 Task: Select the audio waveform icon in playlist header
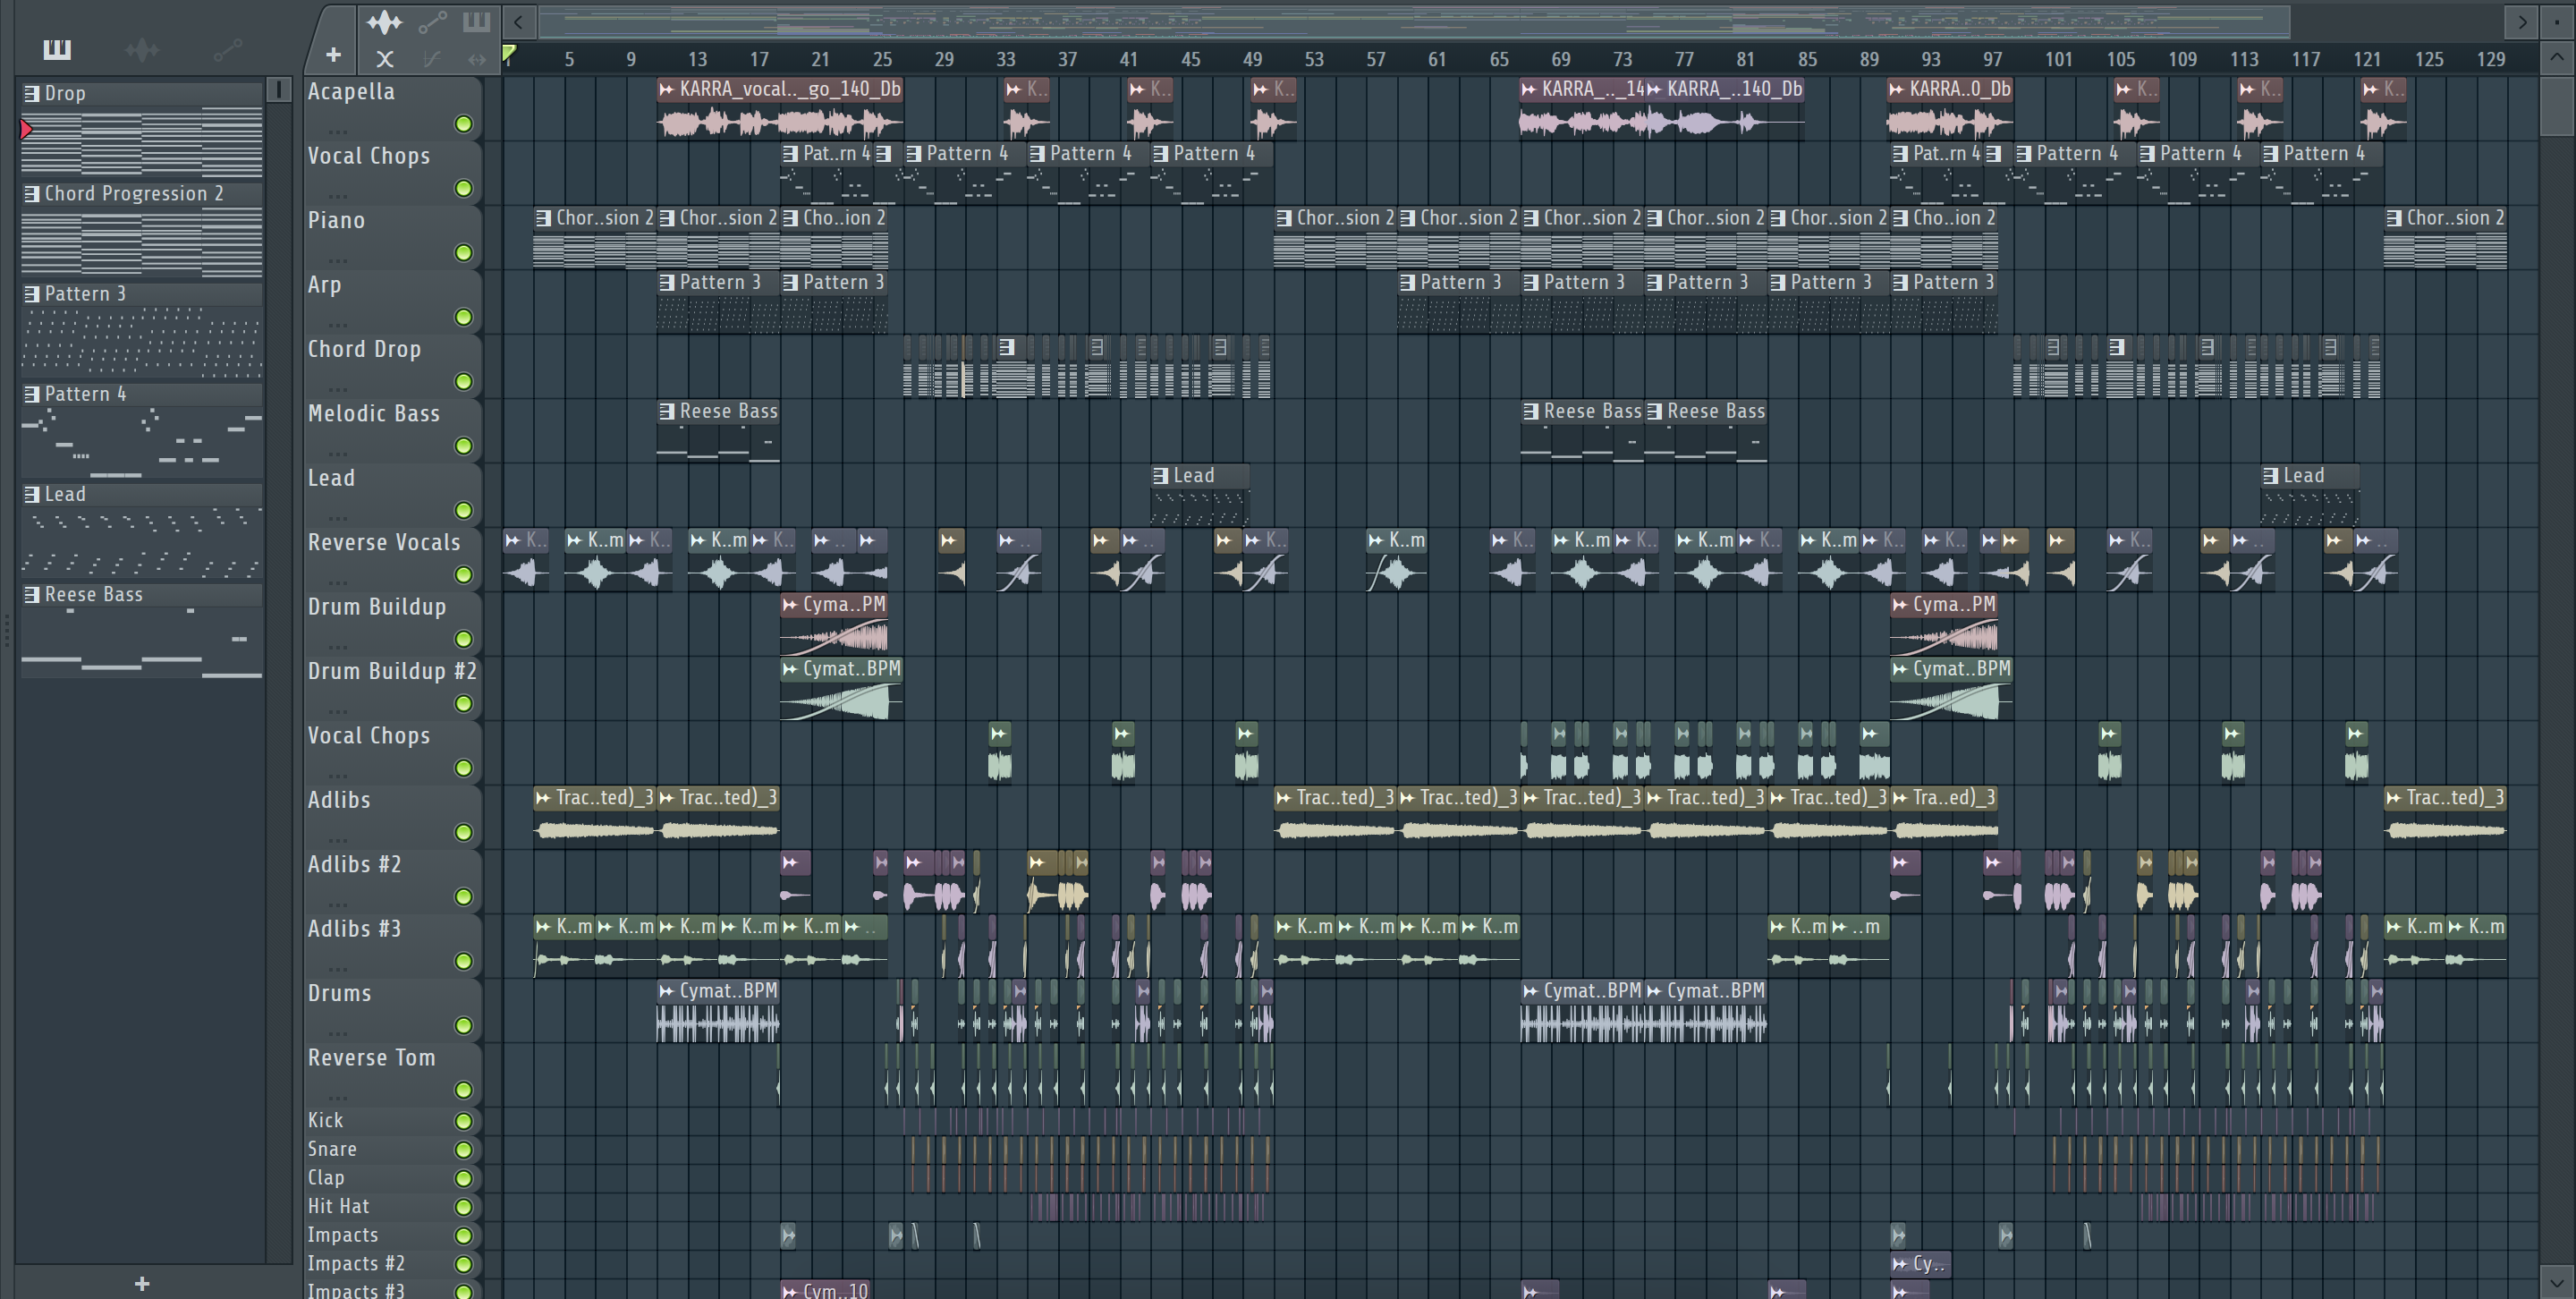(x=384, y=21)
